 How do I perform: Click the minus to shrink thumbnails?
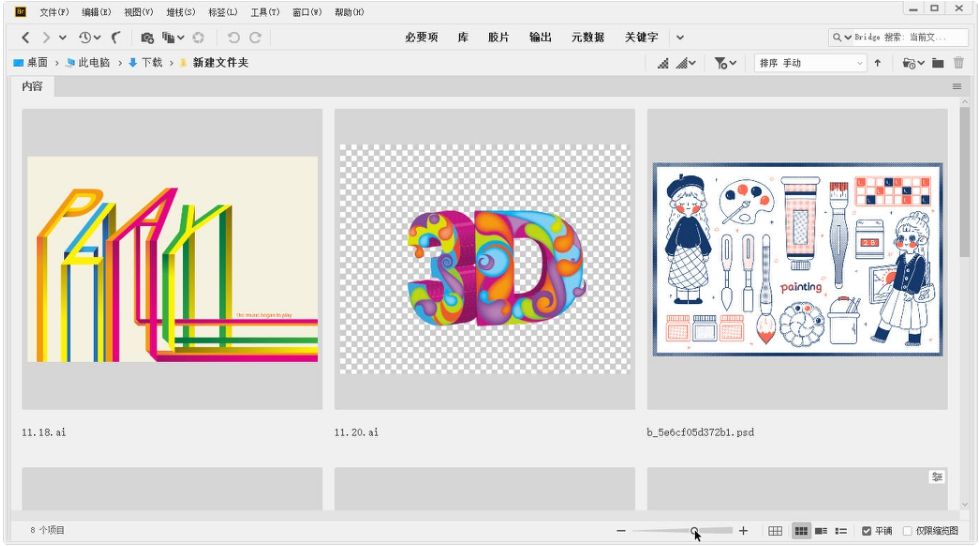621,531
